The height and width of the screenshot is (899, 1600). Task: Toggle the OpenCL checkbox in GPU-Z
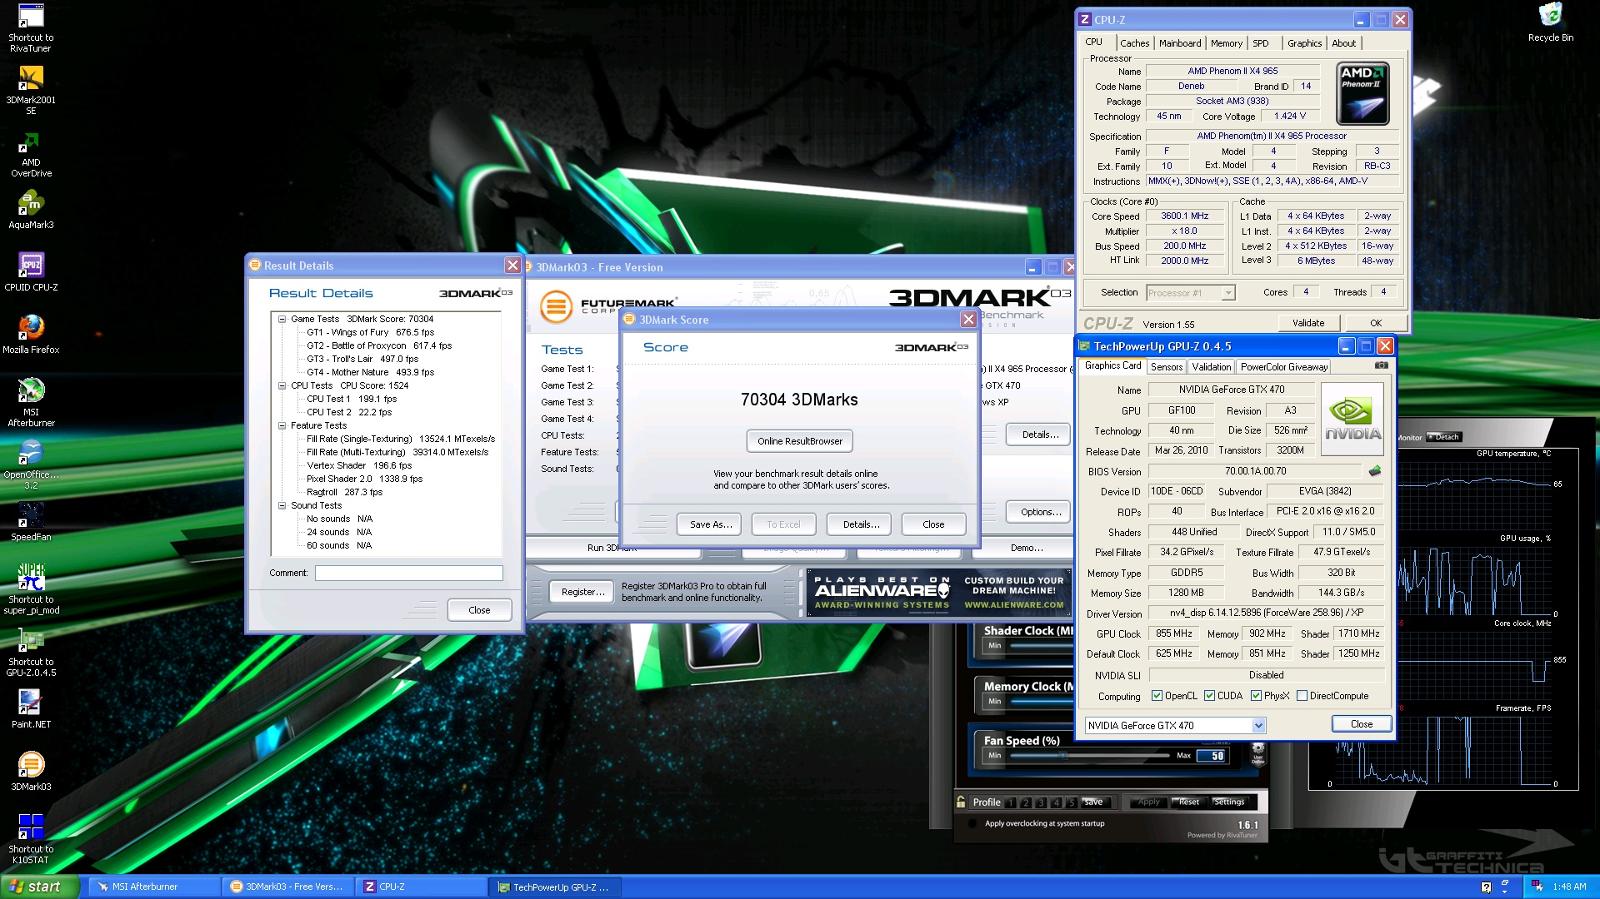pos(1157,696)
